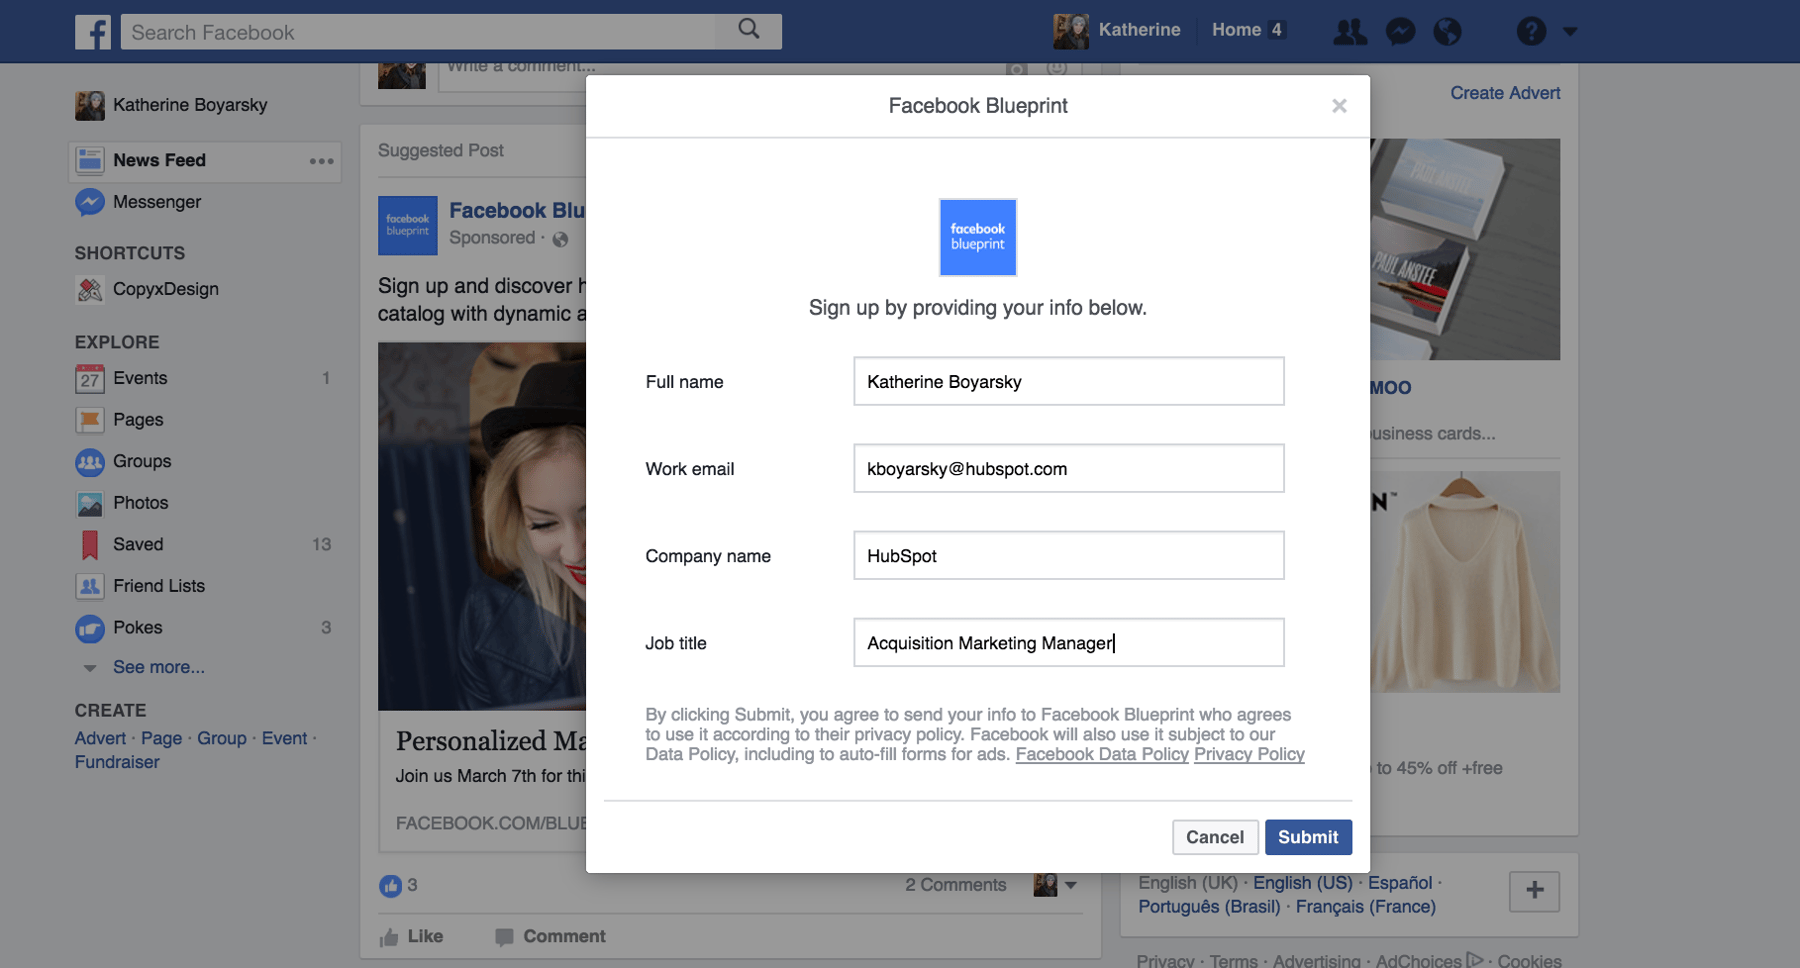
Task: Click the Facebook logo
Action: point(93,31)
